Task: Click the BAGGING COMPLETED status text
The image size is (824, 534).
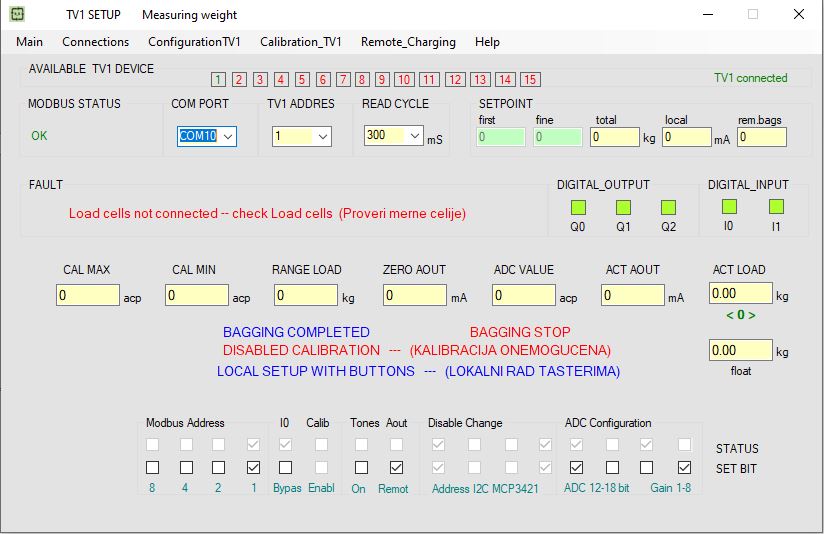Action: click(296, 332)
